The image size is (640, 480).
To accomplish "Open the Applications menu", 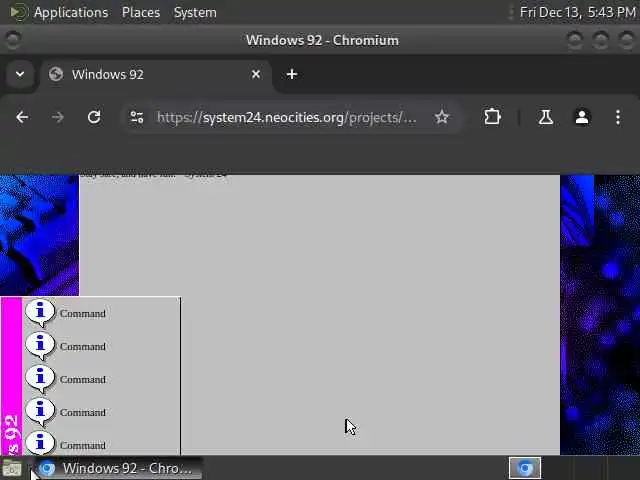I will tap(71, 12).
